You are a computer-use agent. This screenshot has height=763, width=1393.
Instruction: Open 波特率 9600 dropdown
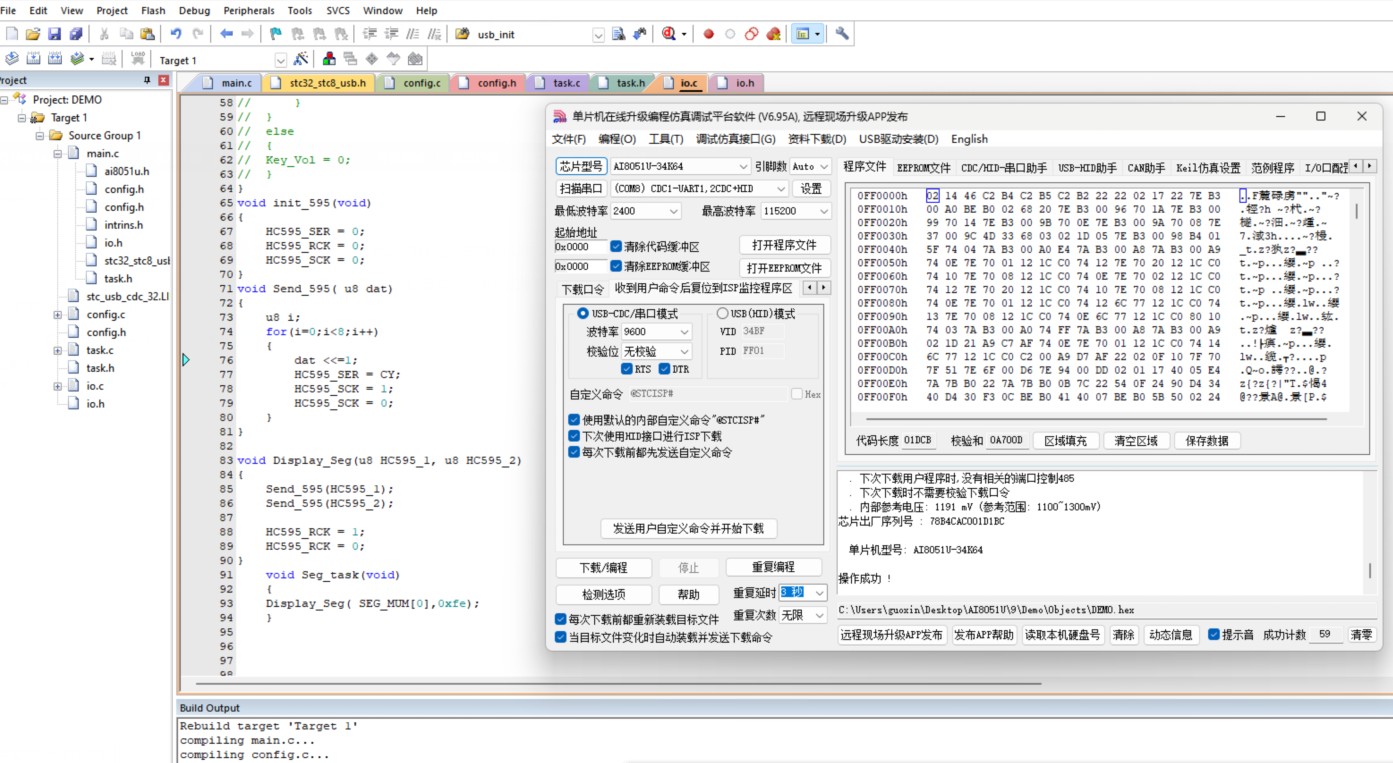[x=684, y=331]
